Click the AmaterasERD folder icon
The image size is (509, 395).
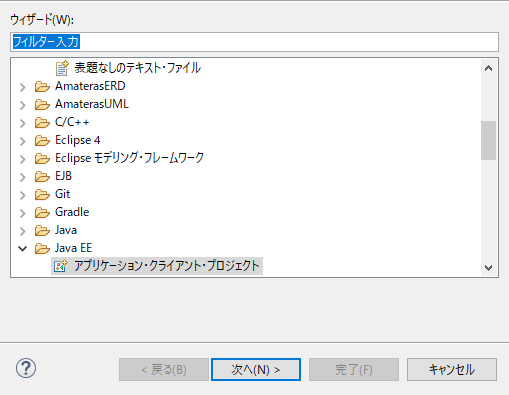(42, 86)
